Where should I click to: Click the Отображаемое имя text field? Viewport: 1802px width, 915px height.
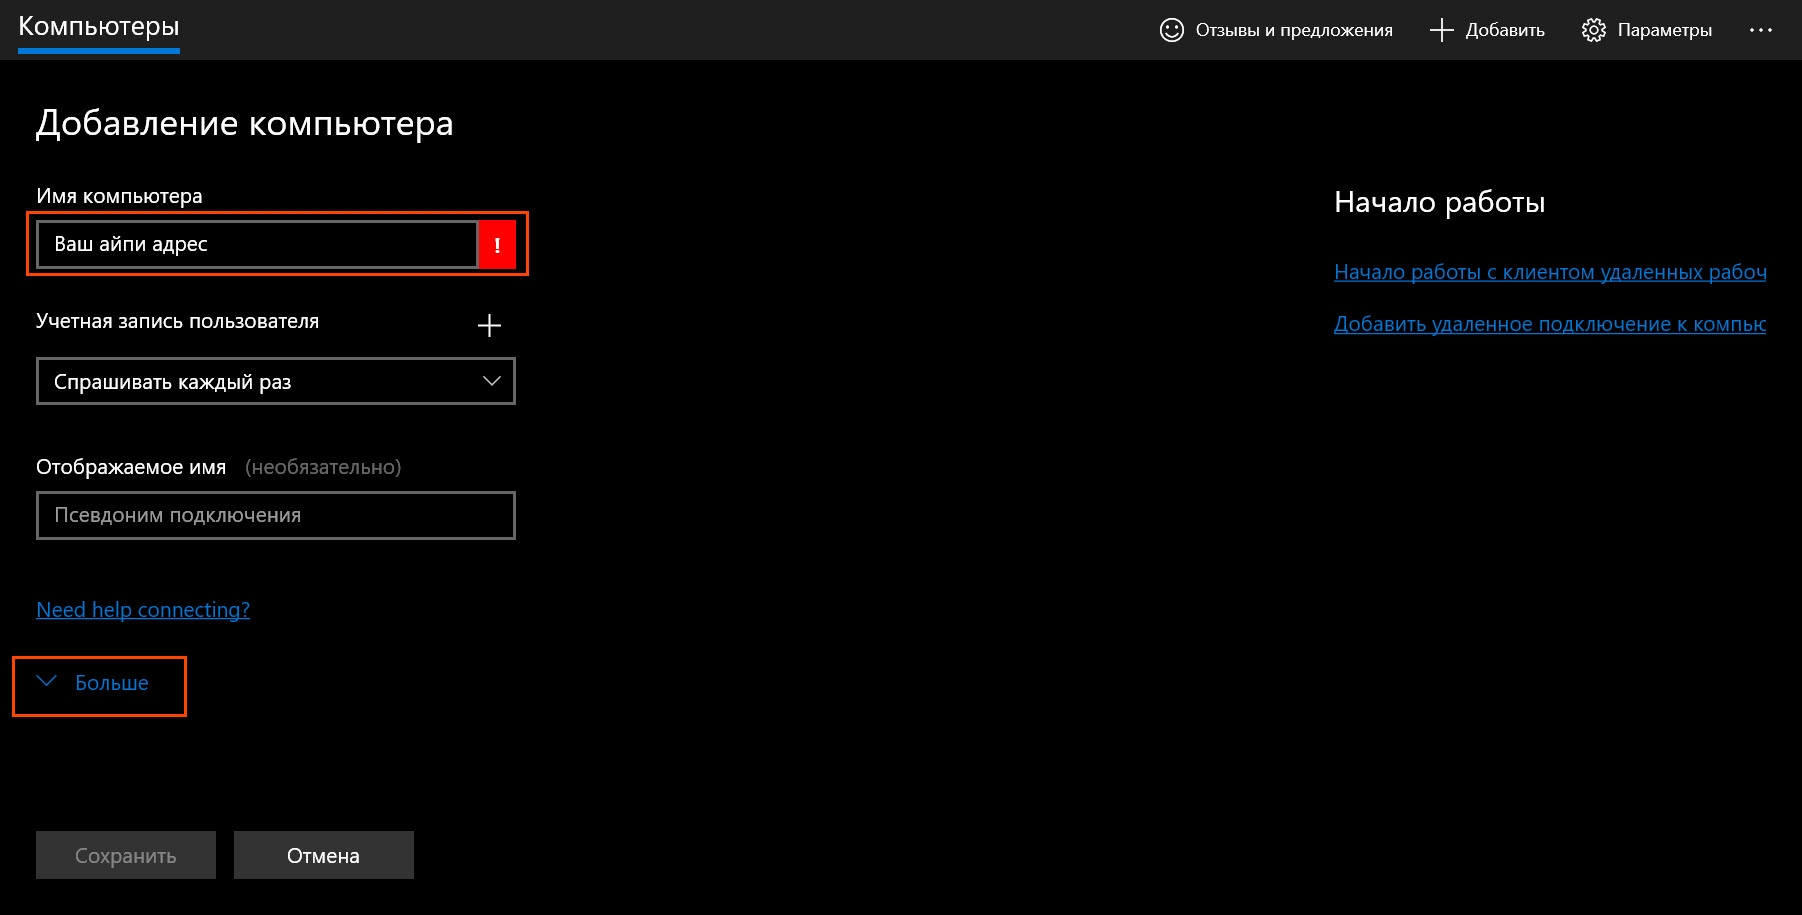[275, 515]
